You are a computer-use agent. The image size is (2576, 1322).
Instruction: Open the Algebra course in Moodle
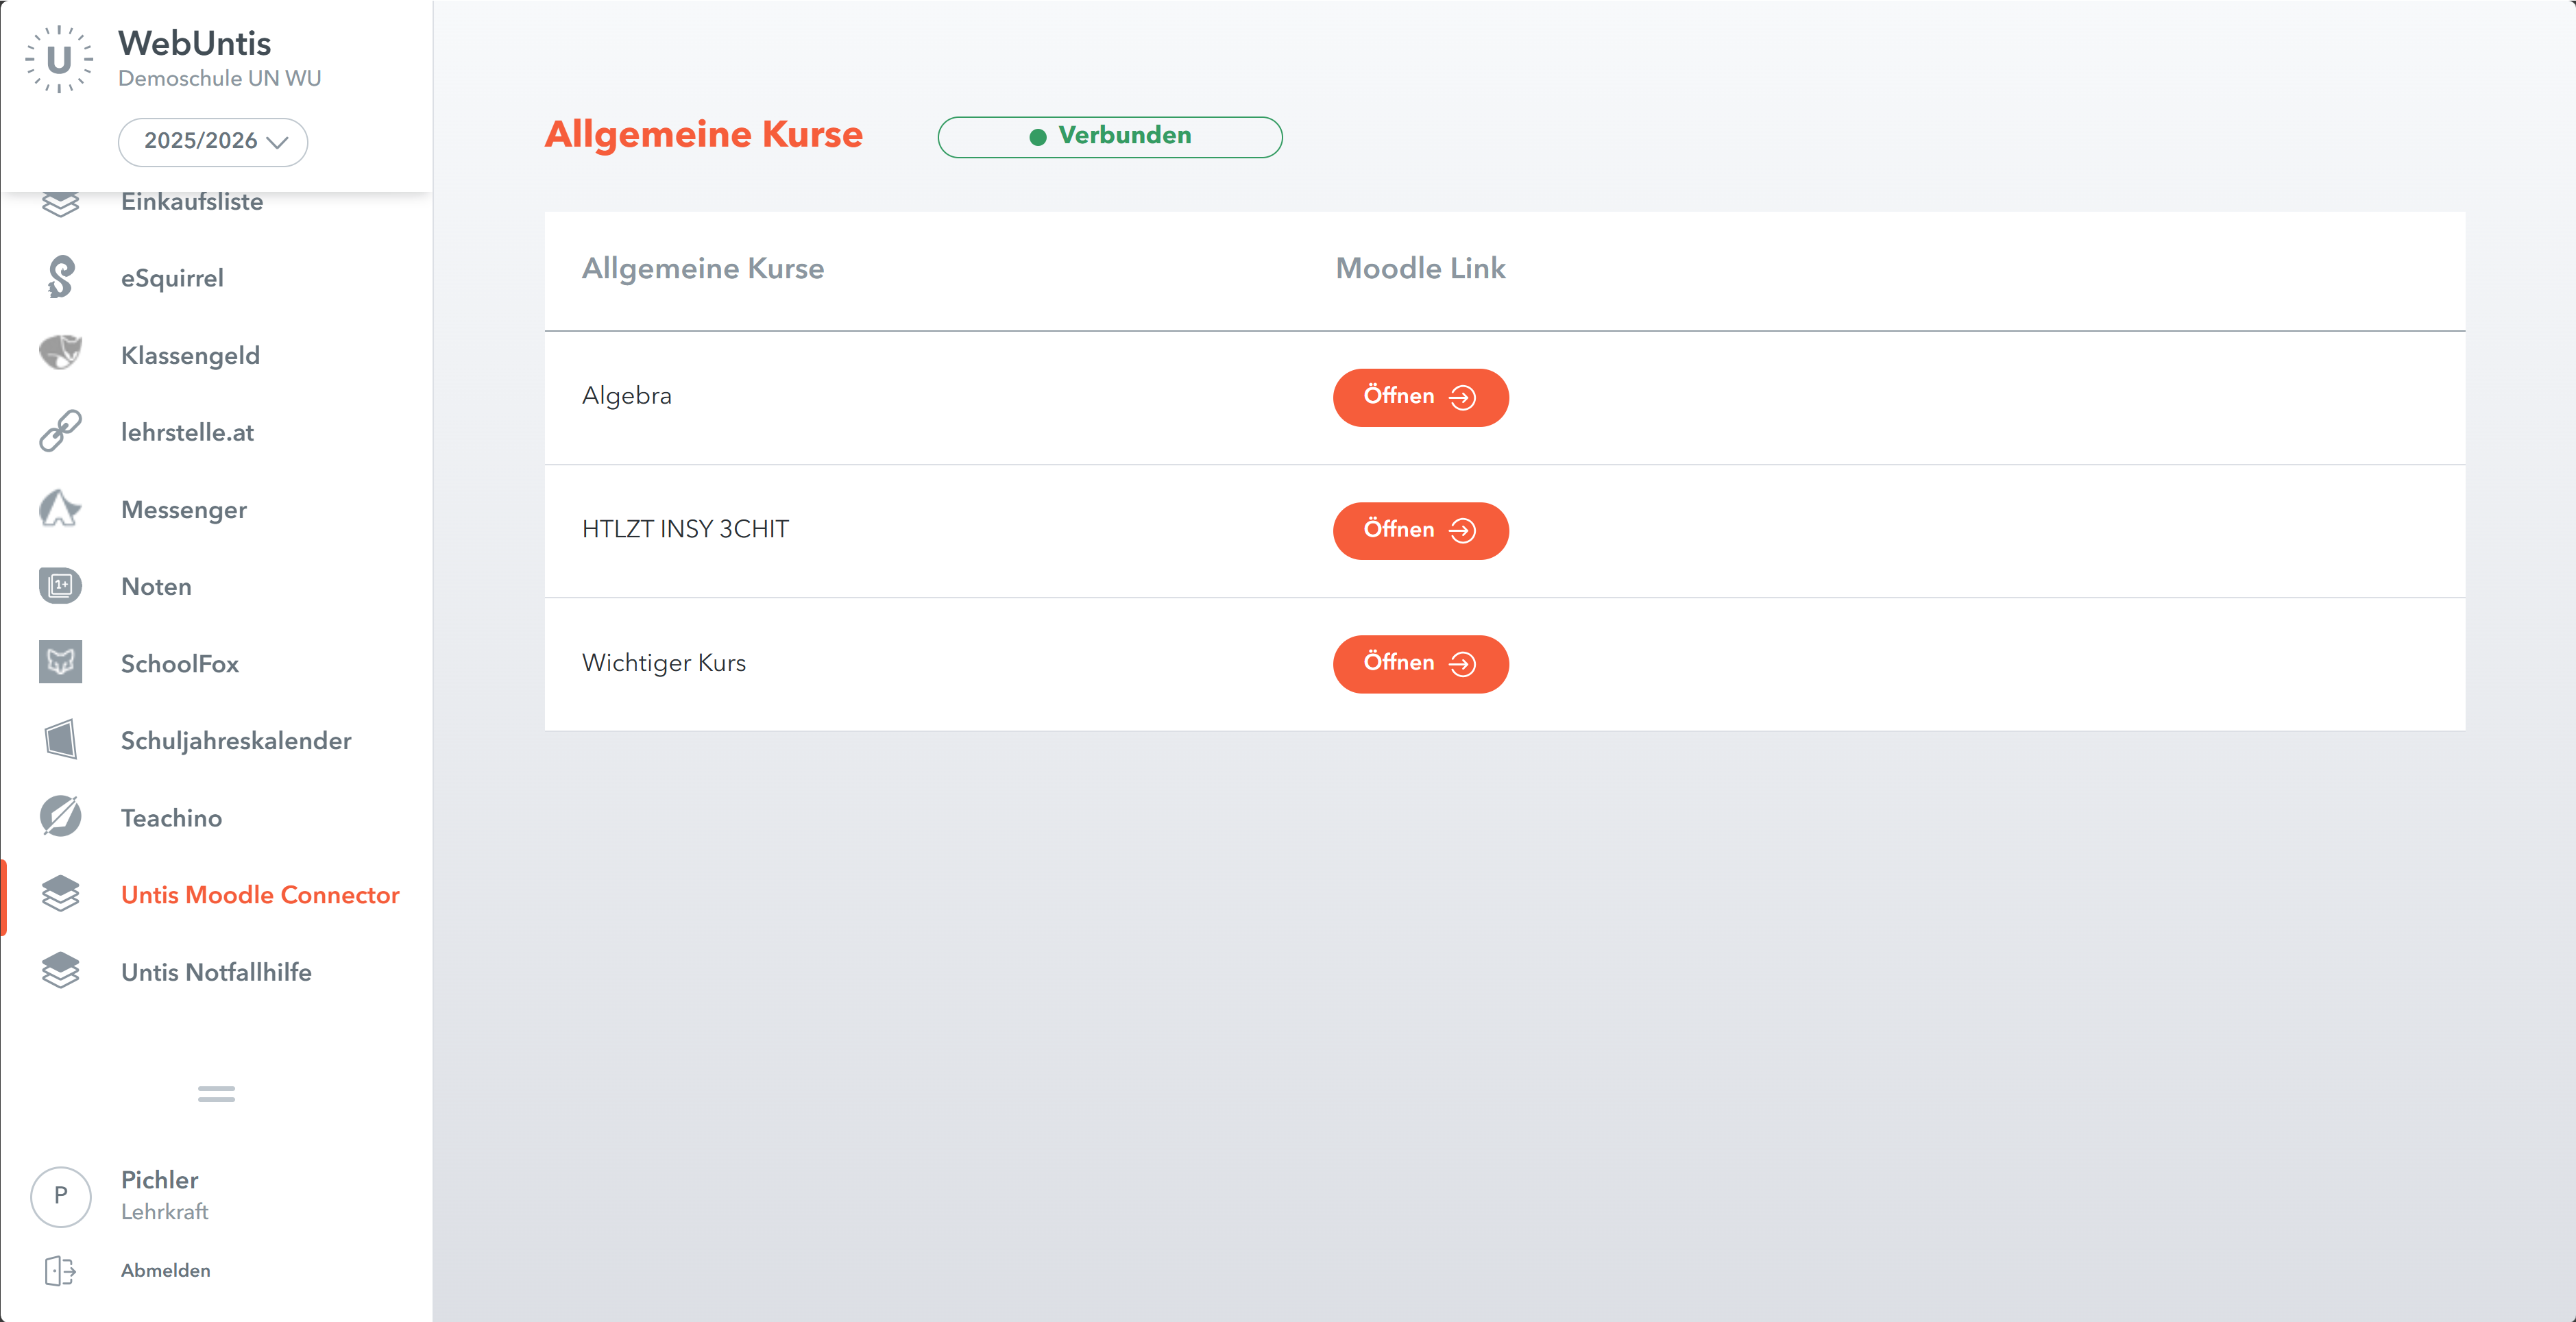click(1420, 397)
